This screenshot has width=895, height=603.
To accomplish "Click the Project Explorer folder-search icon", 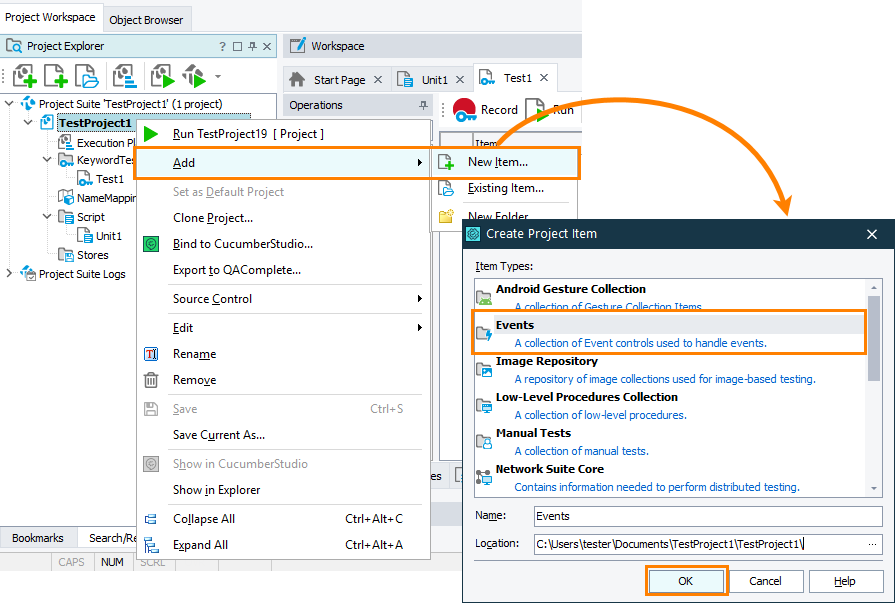I will click(x=12, y=45).
